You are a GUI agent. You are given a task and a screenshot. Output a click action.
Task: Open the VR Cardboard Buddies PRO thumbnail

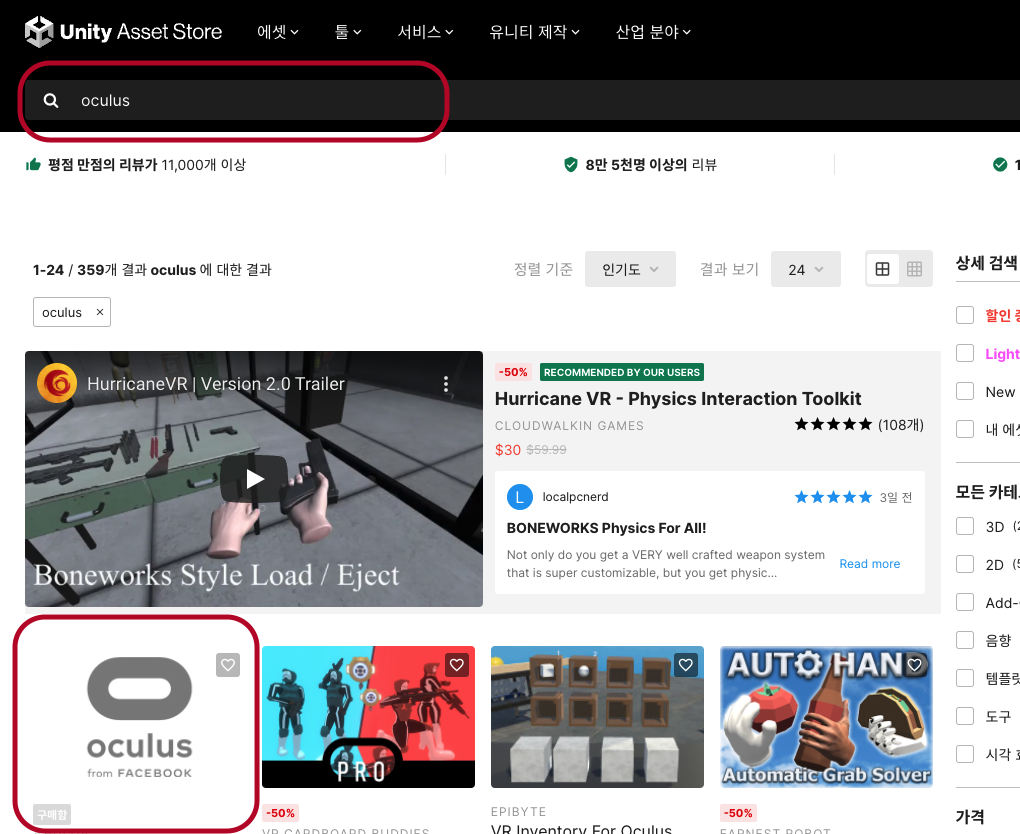point(368,717)
